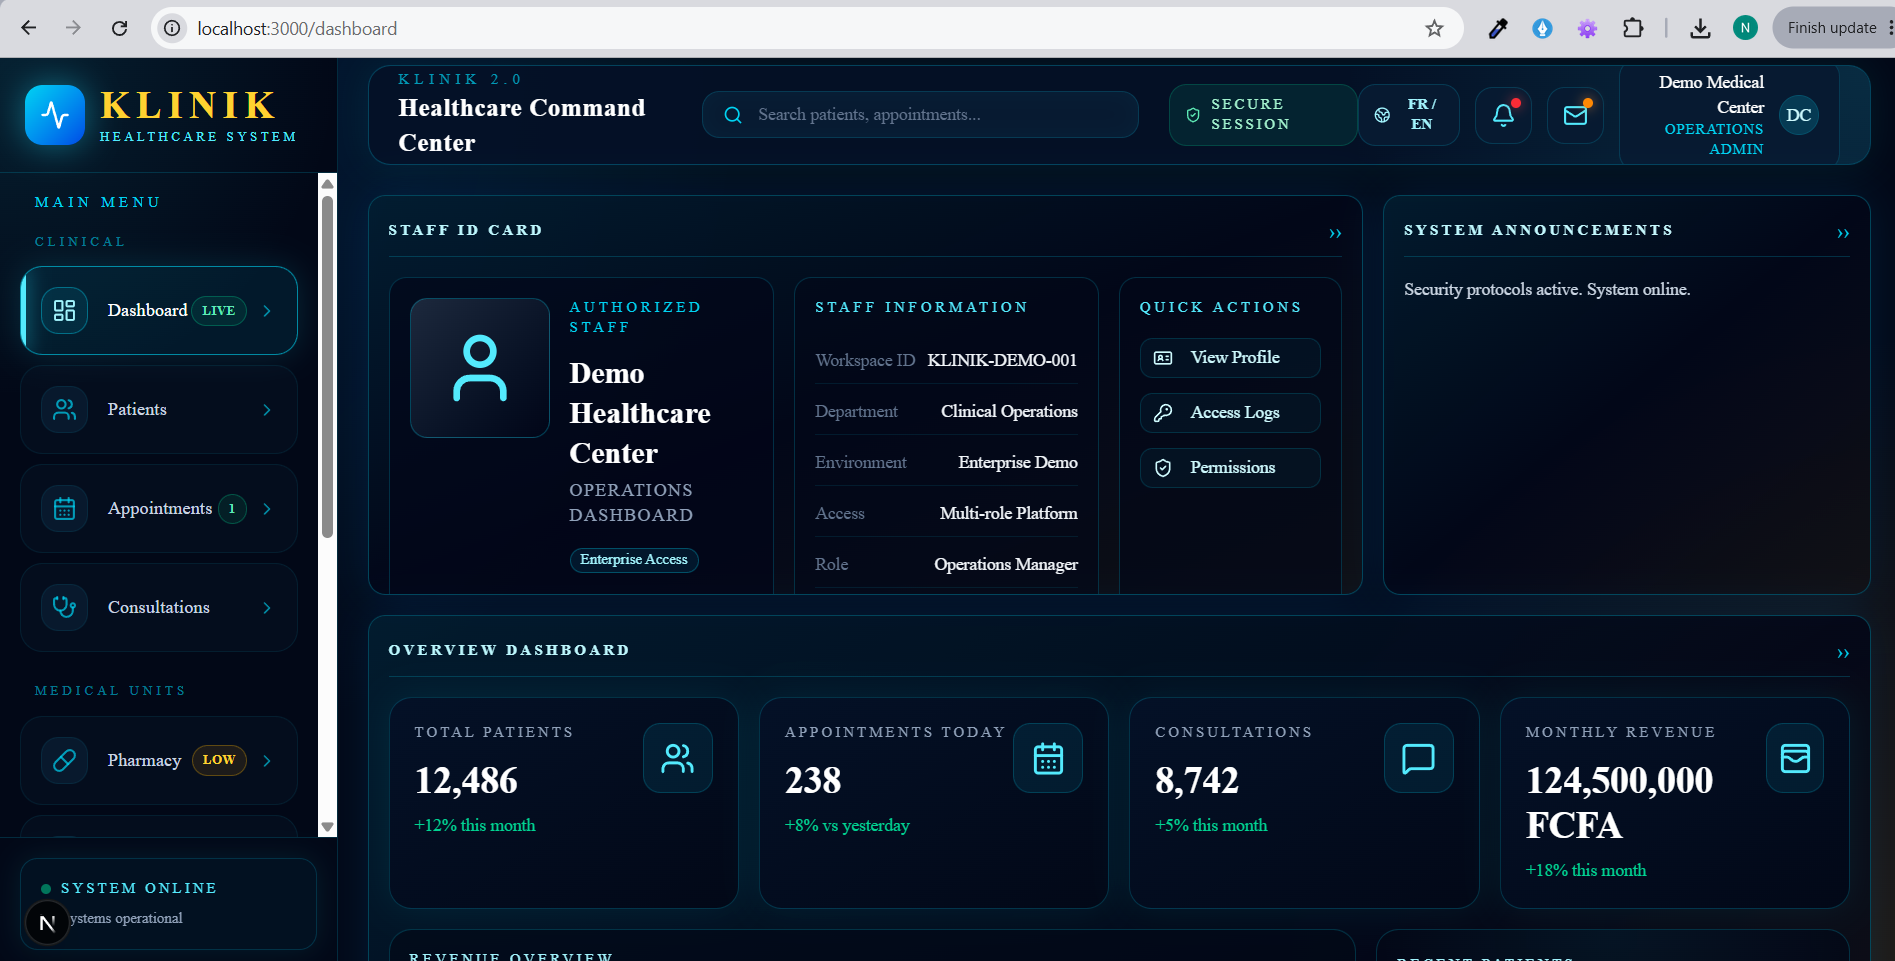Click the browser back arrow
Viewport: 1895px width, 961px height.
pos(29,28)
